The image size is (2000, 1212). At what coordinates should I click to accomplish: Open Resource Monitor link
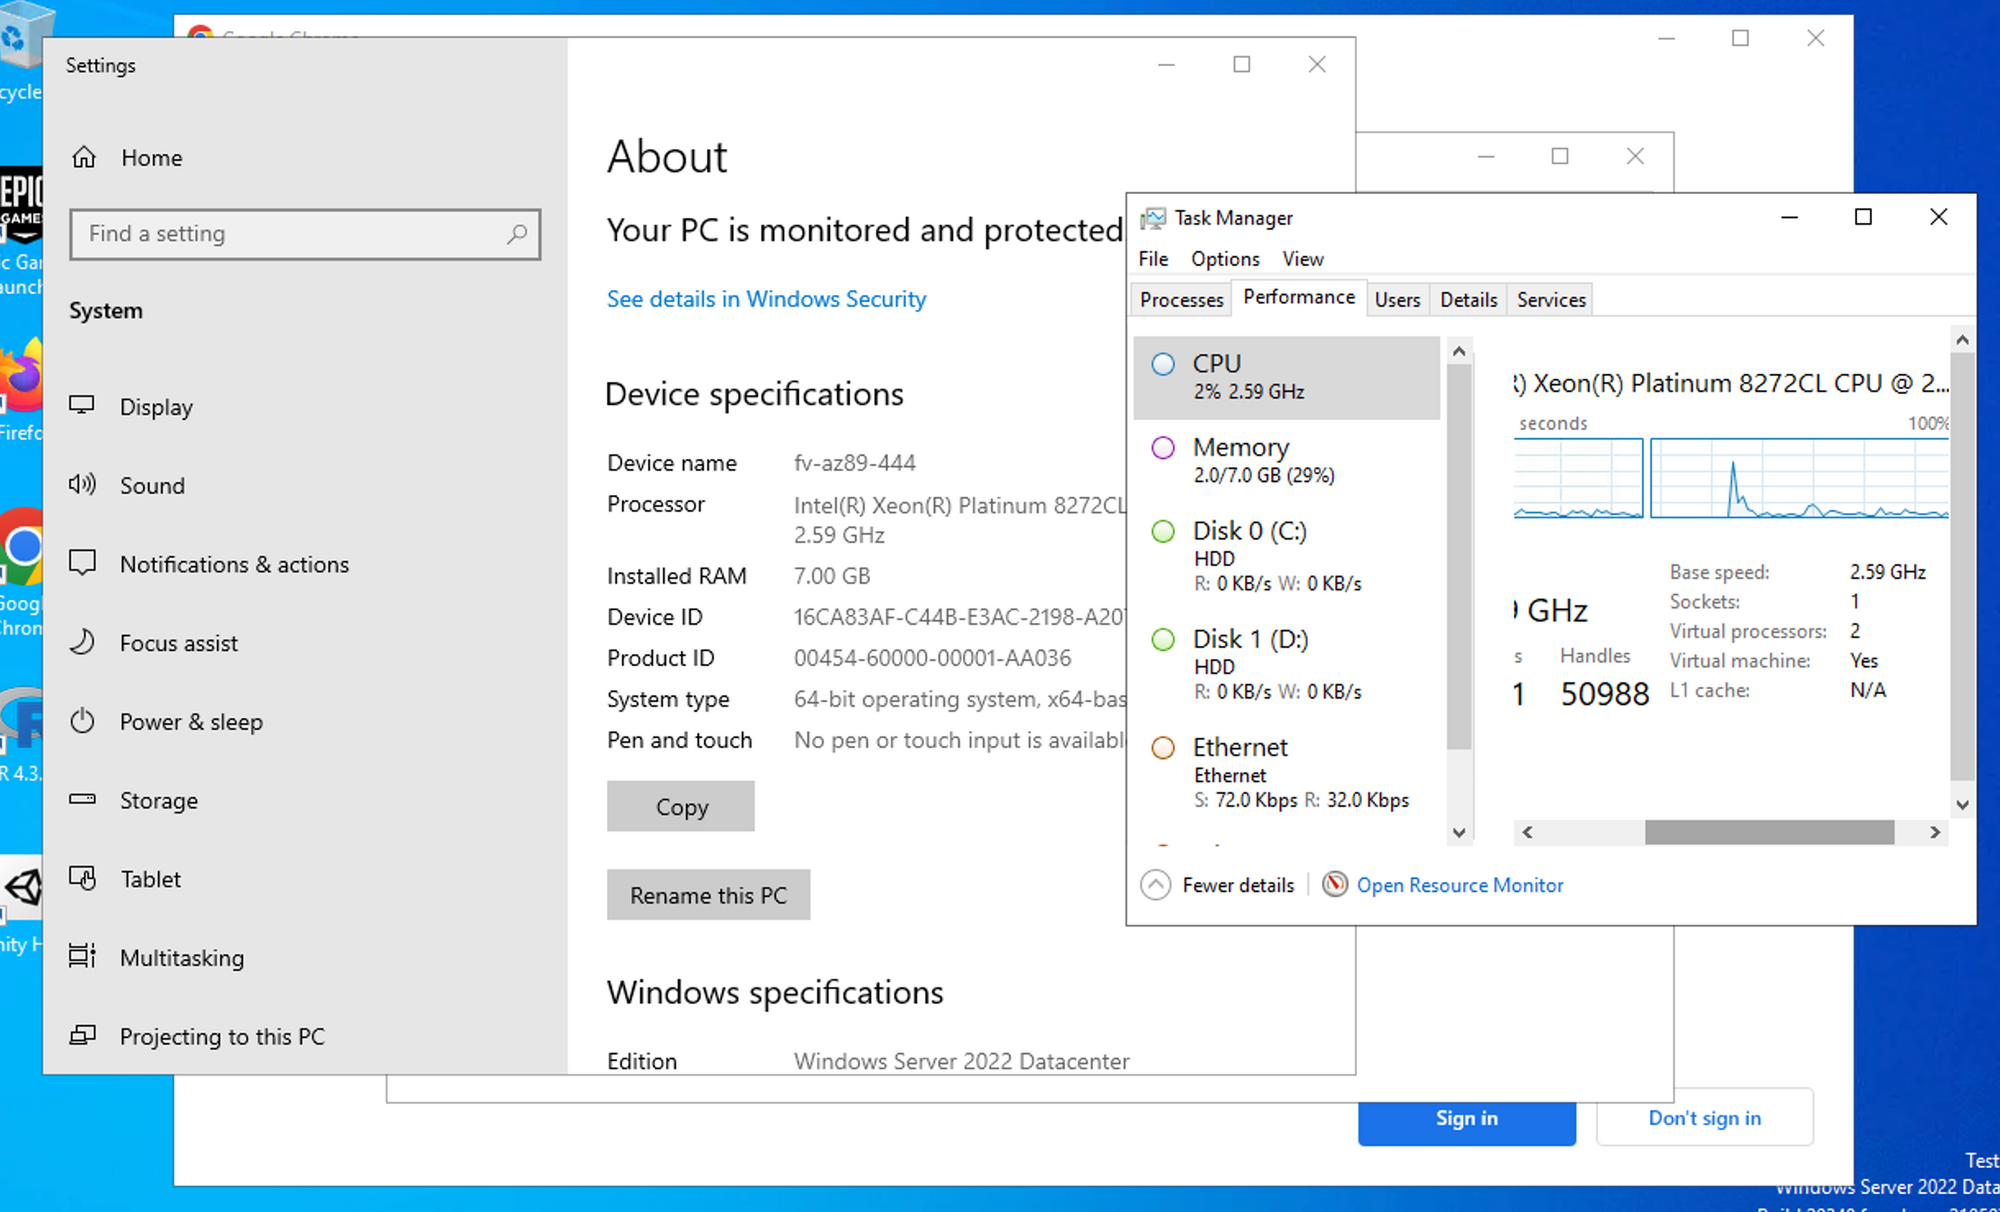click(x=1460, y=885)
